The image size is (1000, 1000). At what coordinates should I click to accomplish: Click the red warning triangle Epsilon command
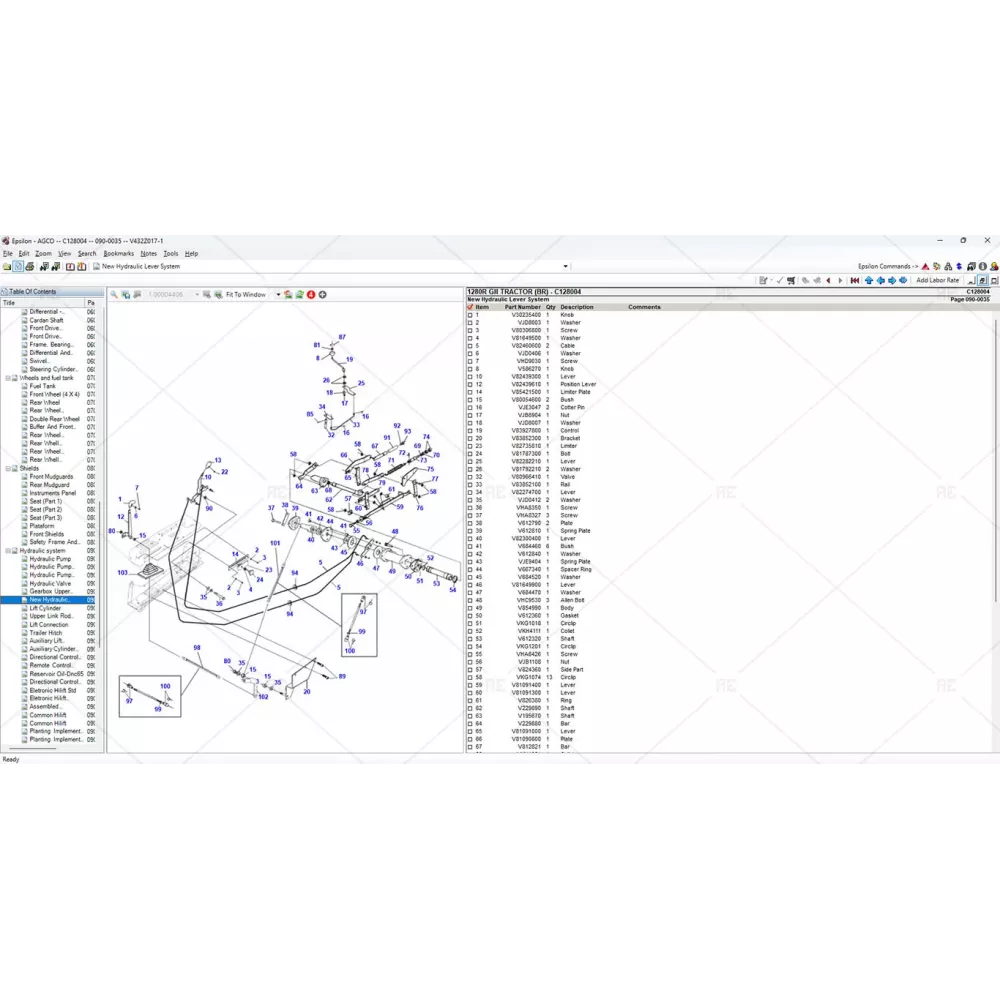[x=925, y=267]
